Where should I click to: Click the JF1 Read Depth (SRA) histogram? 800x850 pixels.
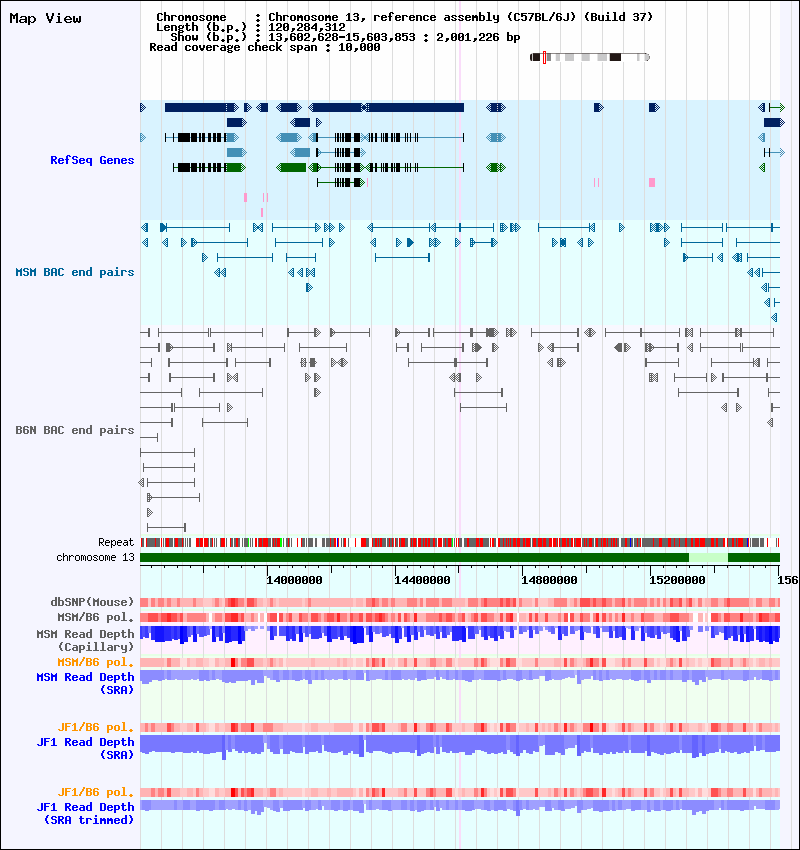[x=460, y=745]
